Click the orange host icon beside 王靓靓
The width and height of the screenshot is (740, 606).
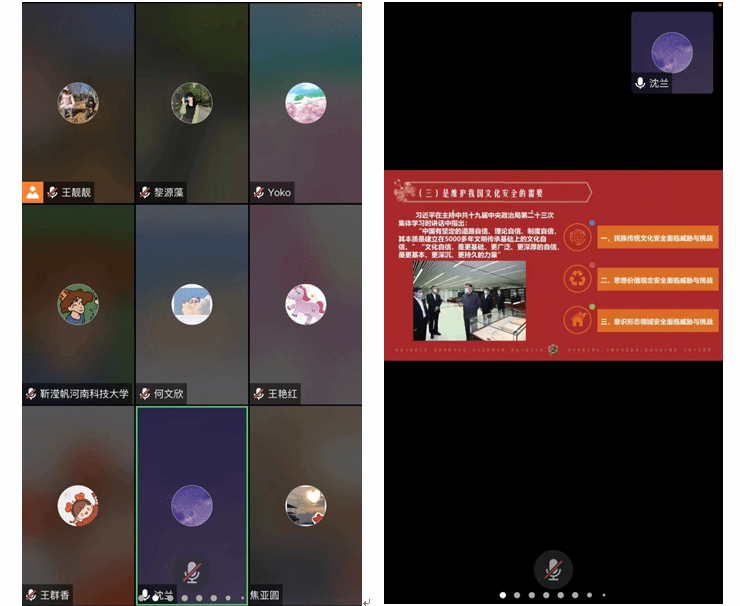33,192
